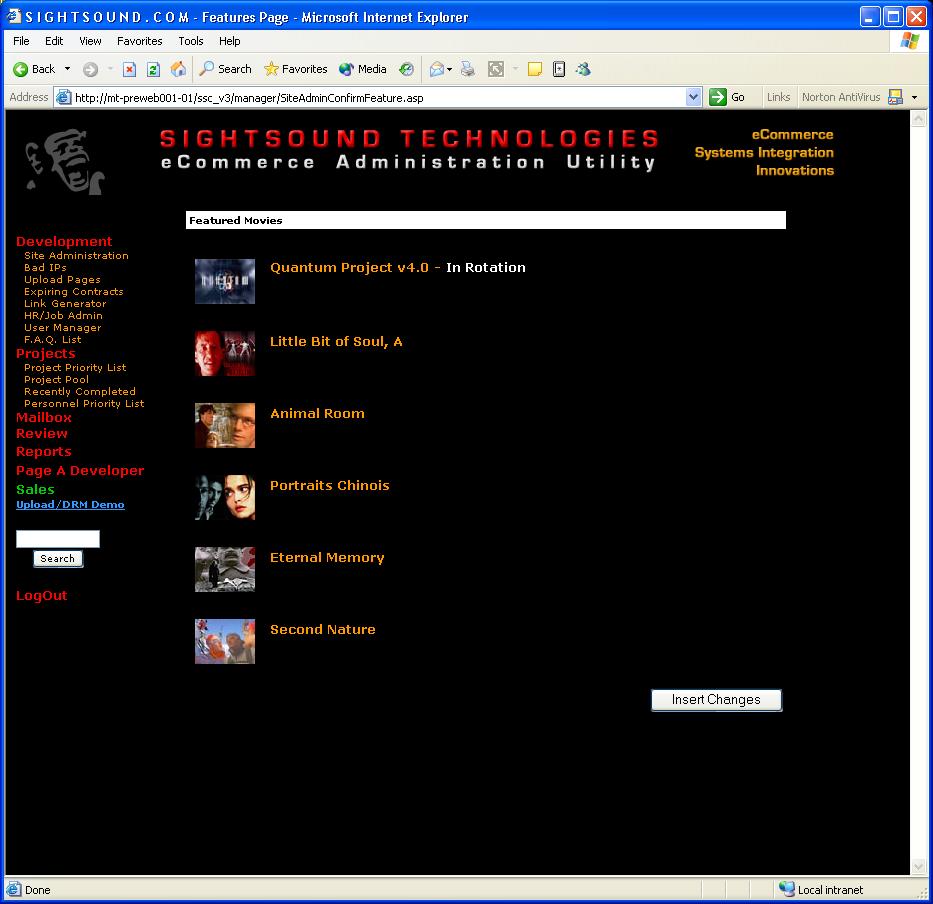Go to Expiring Contracts
Viewport: 933px width, 904px height.
pyautogui.click(x=74, y=292)
